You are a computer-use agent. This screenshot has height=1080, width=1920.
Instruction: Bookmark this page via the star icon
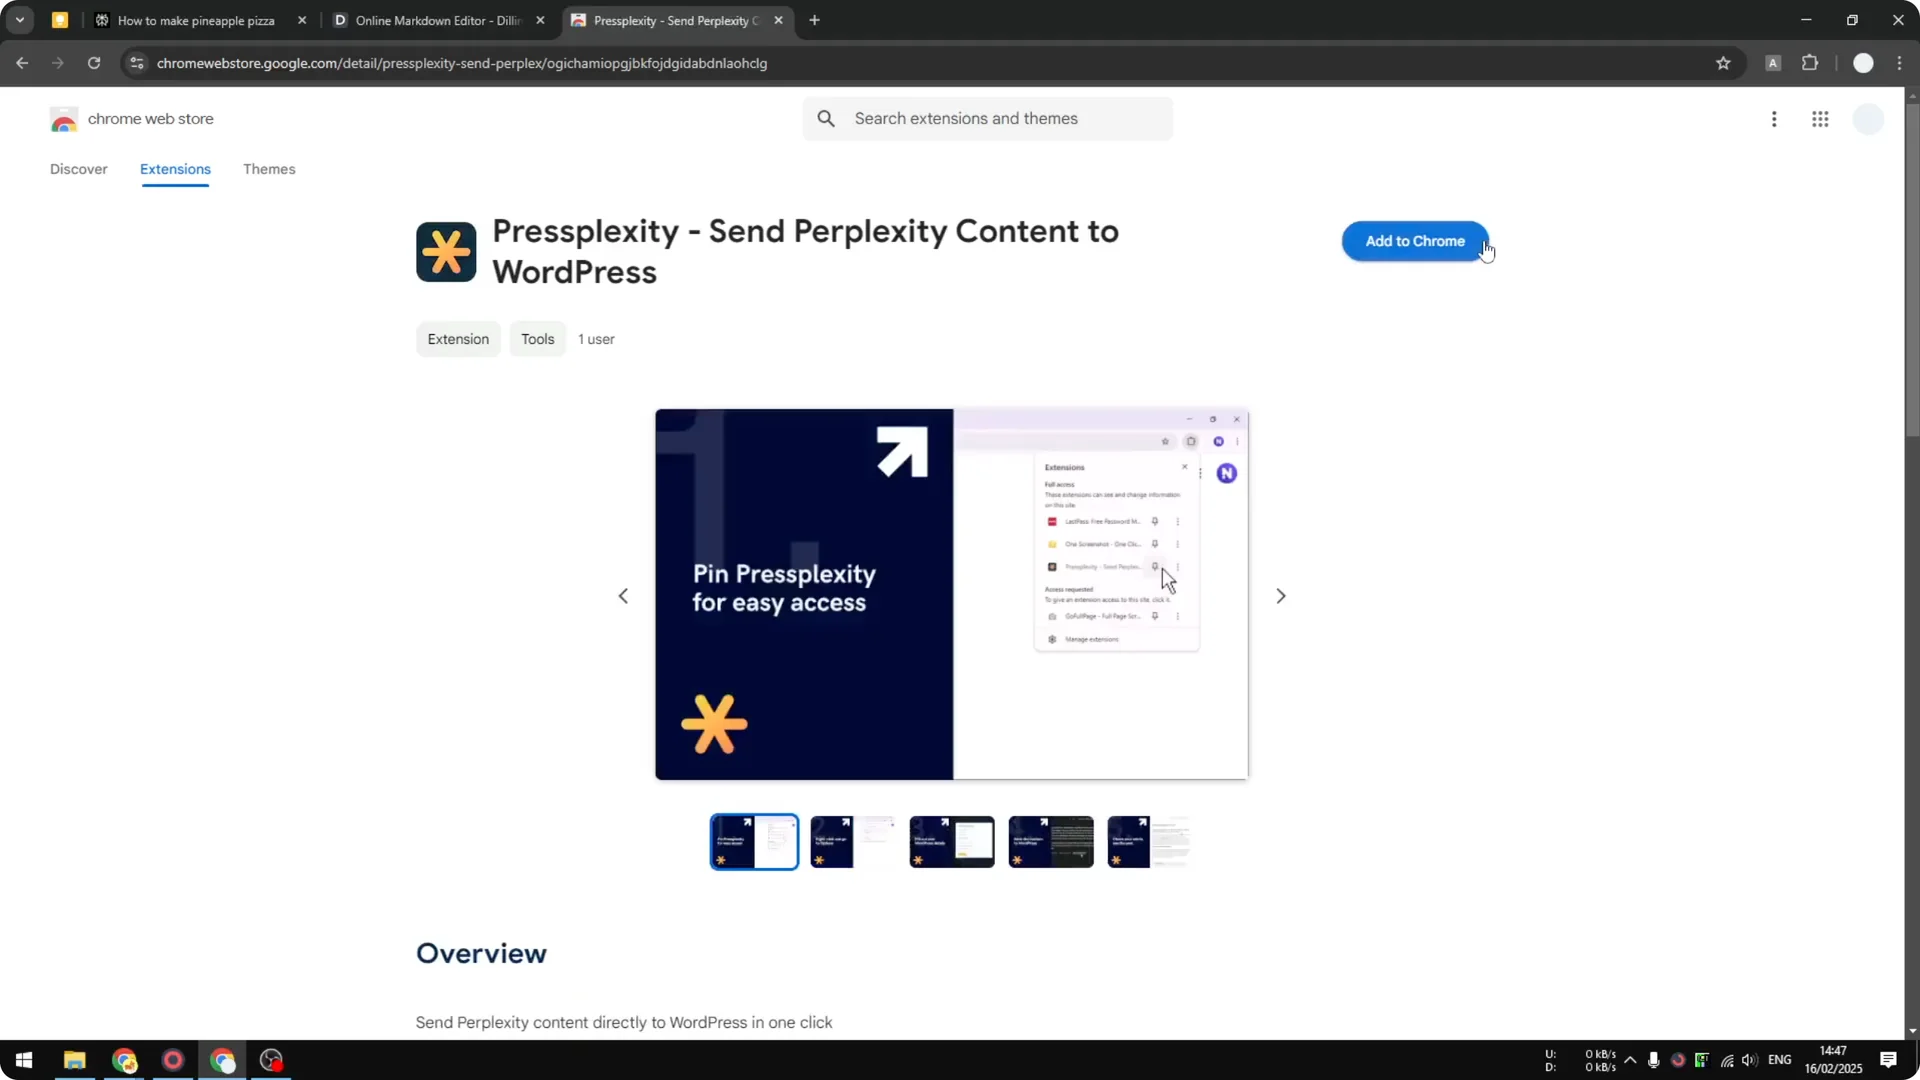(x=1723, y=63)
